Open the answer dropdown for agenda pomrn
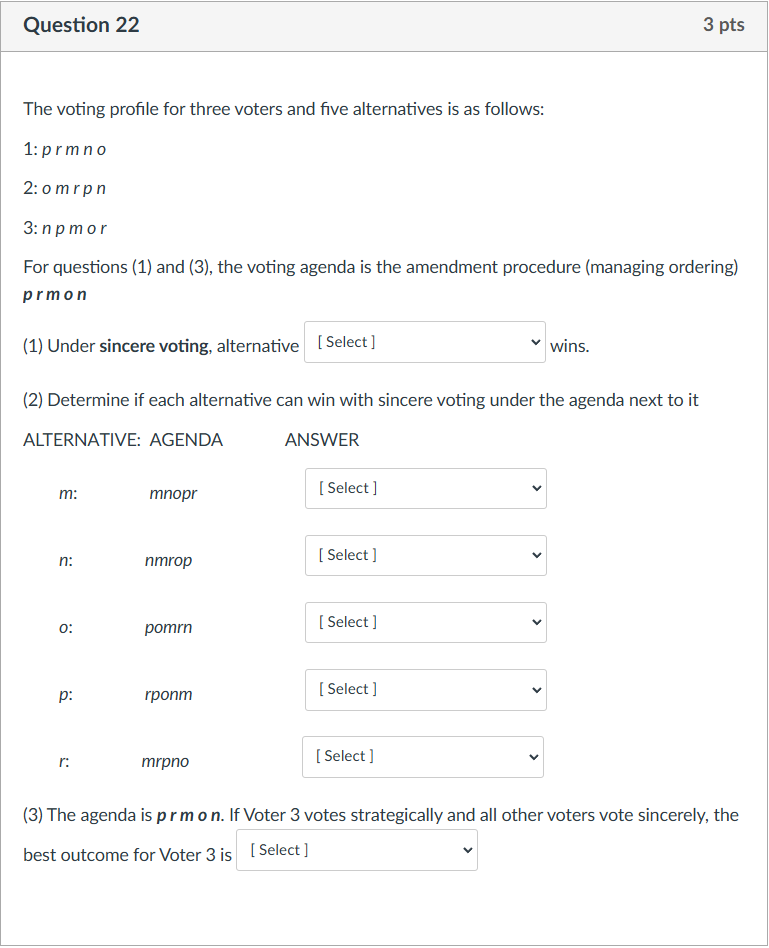This screenshot has height=948, width=769. (425, 622)
